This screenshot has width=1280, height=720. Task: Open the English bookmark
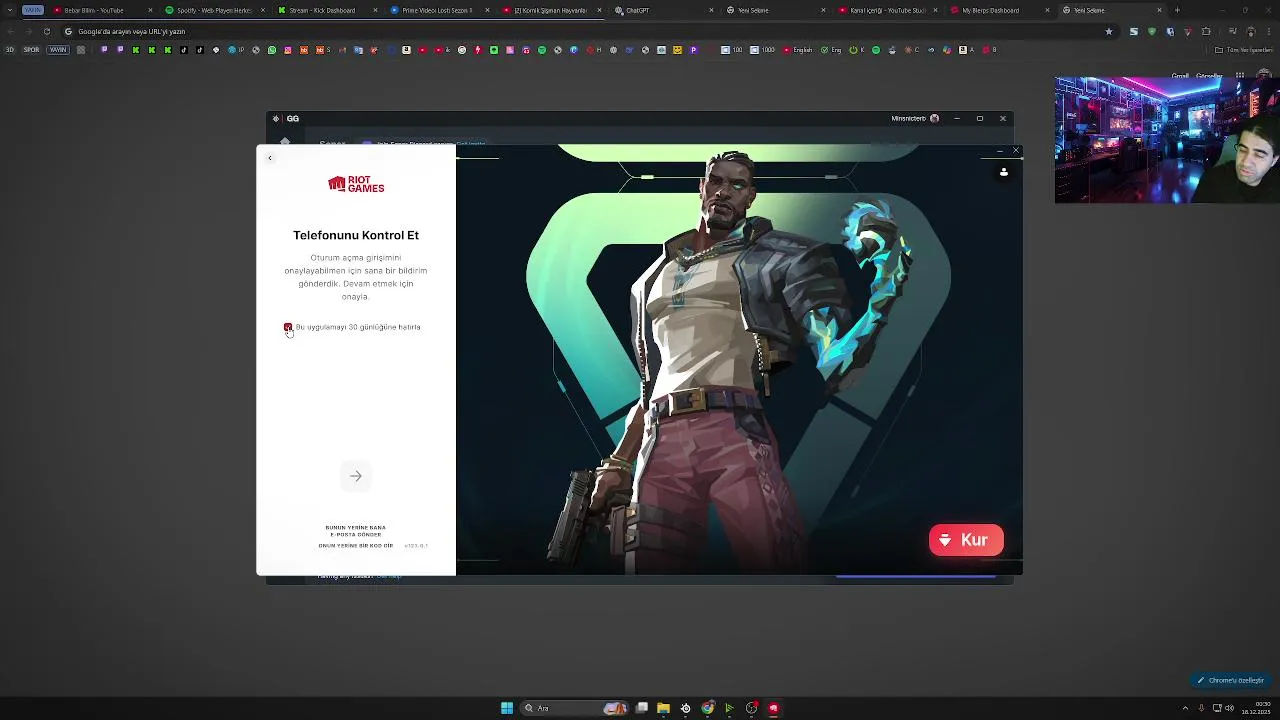(799, 50)
